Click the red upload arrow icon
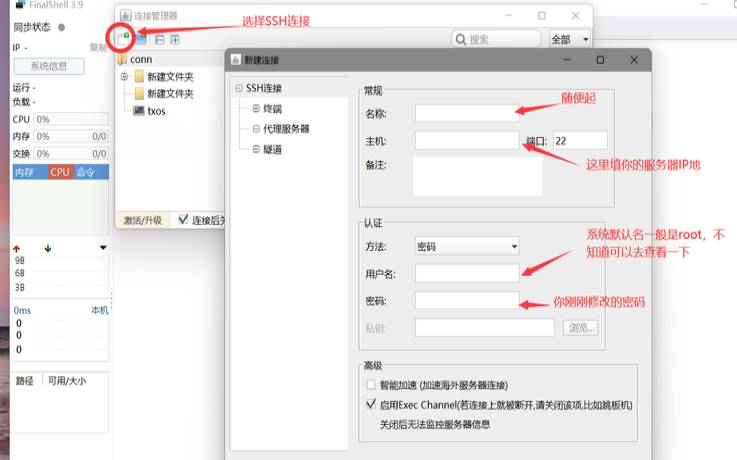Viewport: 737px width, 460px height. coord(17,249)
